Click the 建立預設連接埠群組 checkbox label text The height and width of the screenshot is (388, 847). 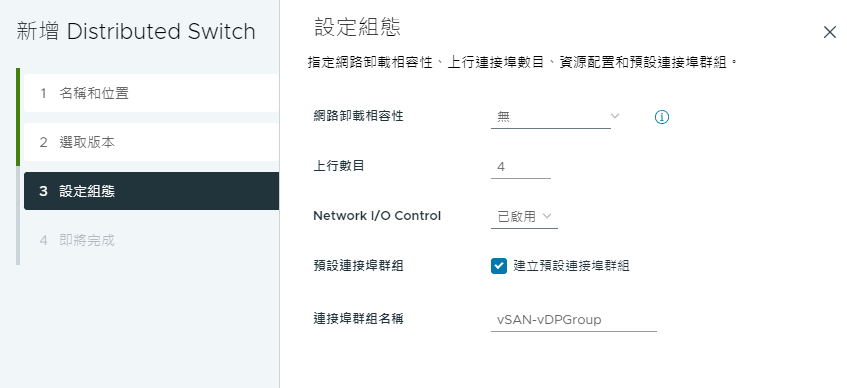[x=572, y=266]
